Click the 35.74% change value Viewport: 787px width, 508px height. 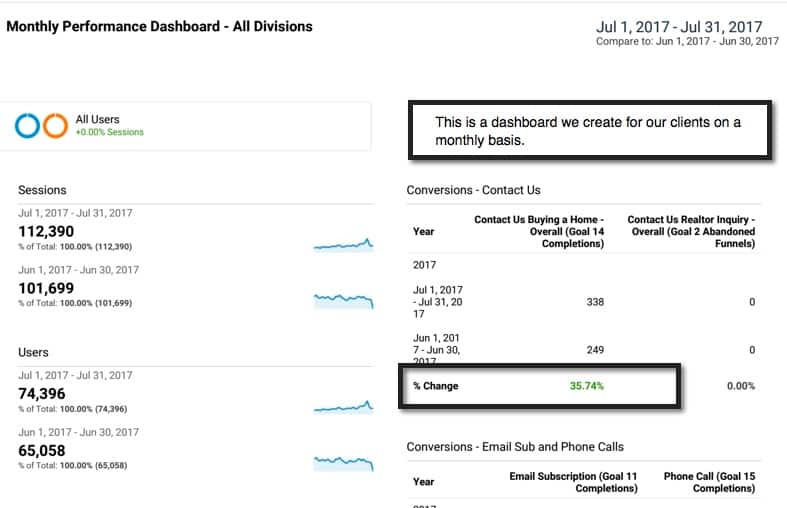coord(587,386)
